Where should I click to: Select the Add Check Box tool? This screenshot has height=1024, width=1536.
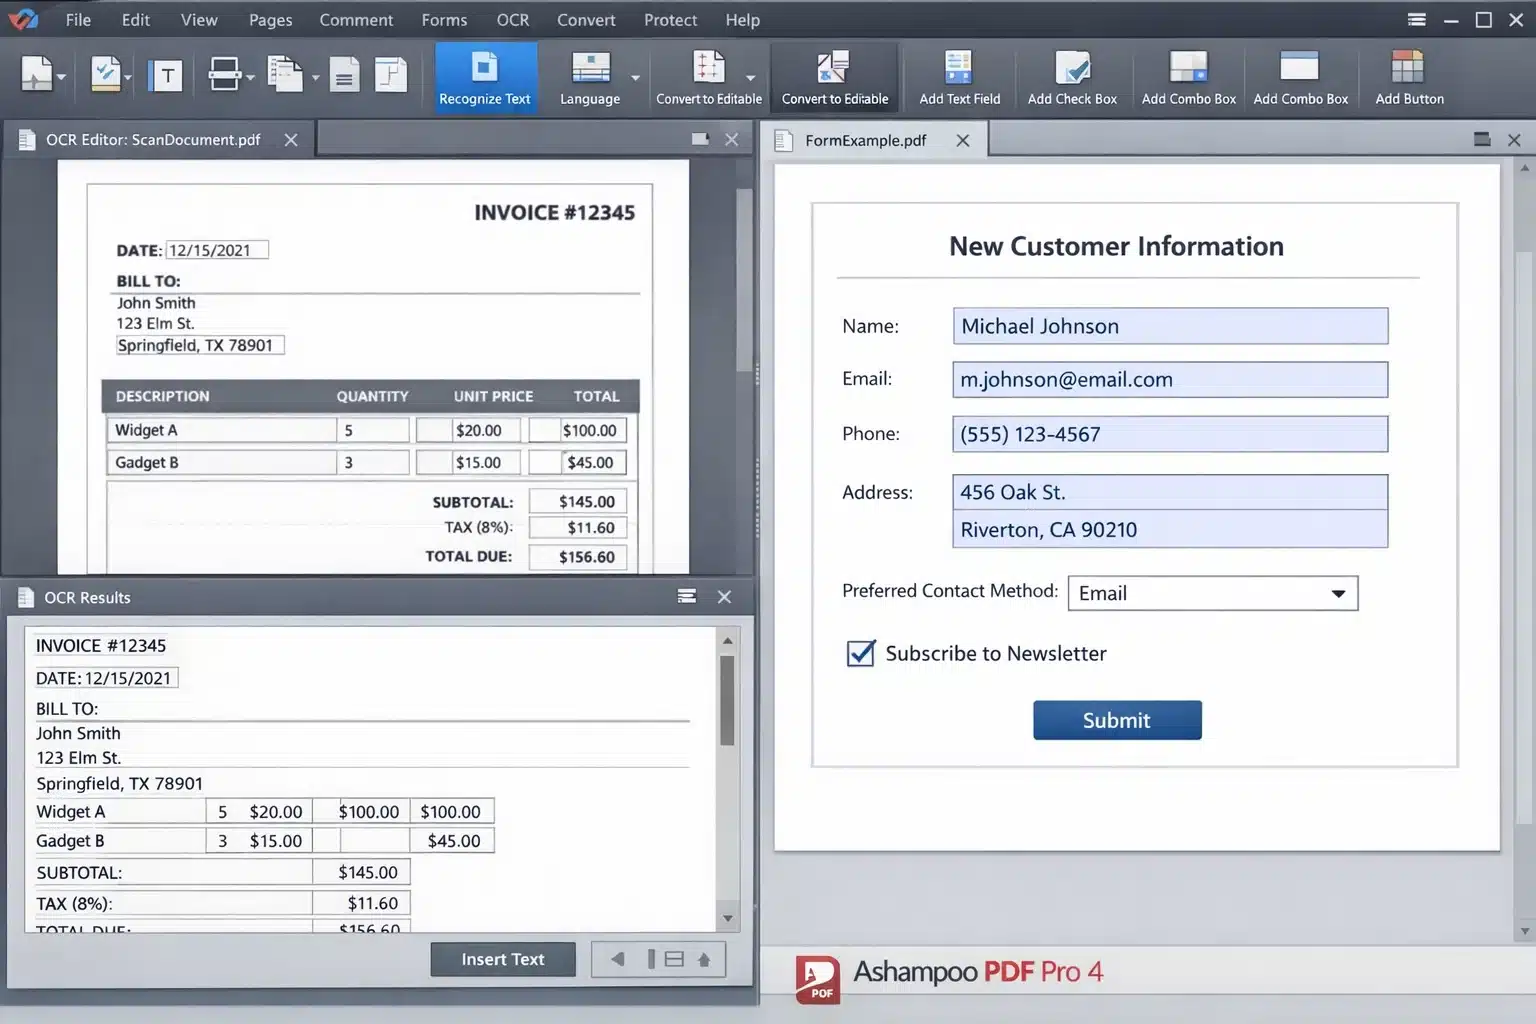(x=1072, y=77)
